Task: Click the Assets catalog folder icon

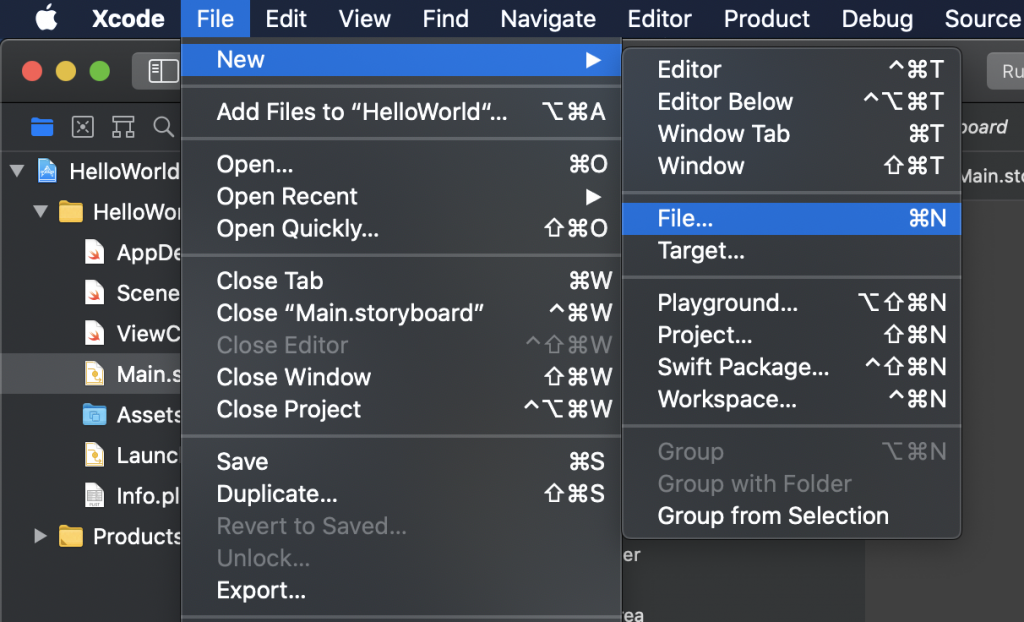Action: [95, 415]
